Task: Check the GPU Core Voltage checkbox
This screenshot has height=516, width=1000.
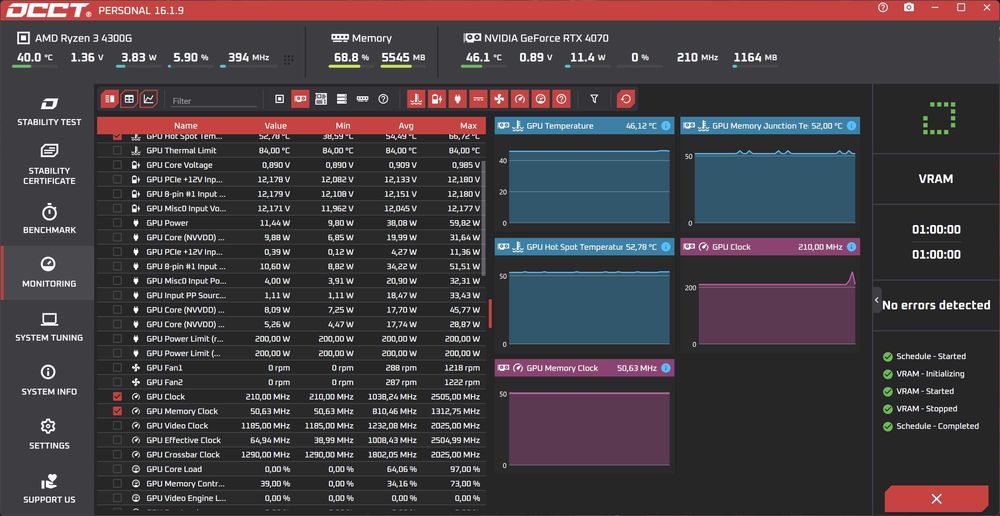Action: pyautogui.click(x=117, y=165)
